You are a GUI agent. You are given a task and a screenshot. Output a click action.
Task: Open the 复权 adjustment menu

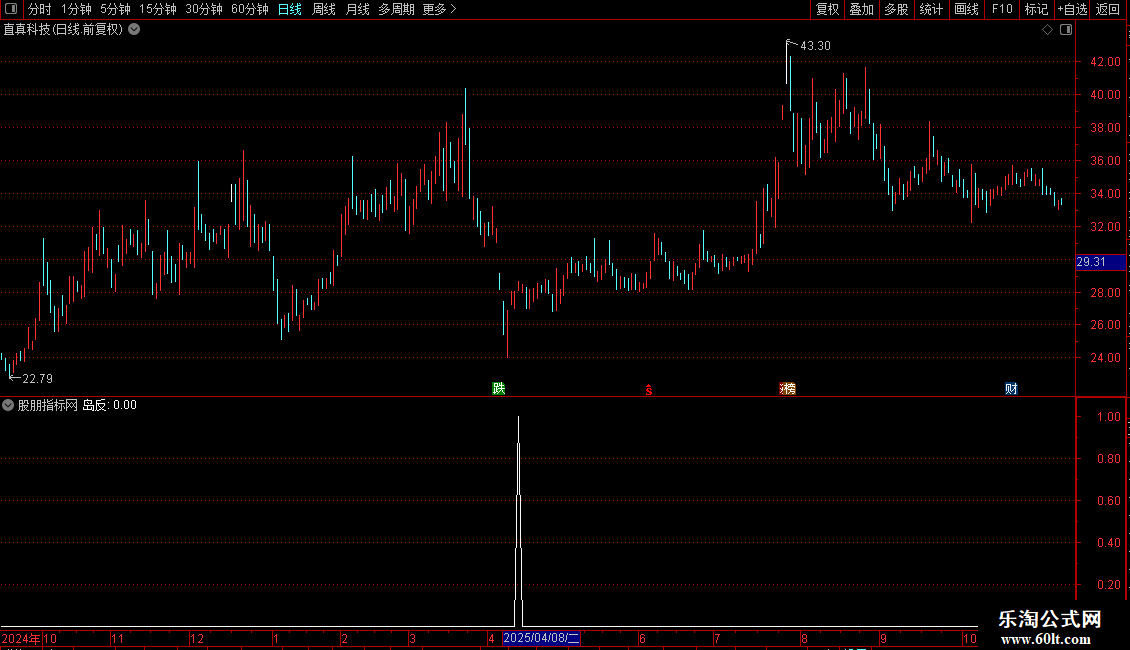click(827, 9)
